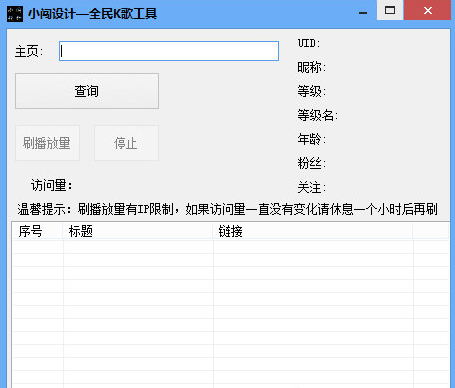Click the window title 小闯设计—全民K歌工具
This screenshot has height=388, width=455.
coord(92,14)
